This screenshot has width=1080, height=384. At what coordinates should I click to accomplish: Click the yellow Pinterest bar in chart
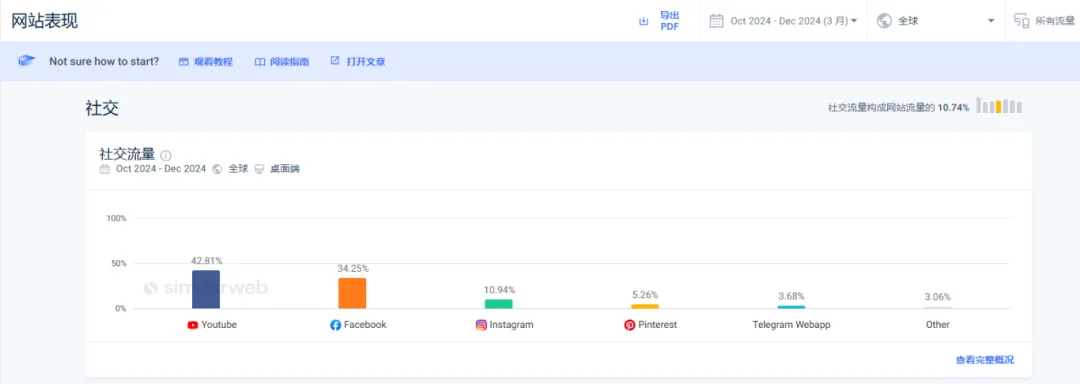click(x=645, y=306)
